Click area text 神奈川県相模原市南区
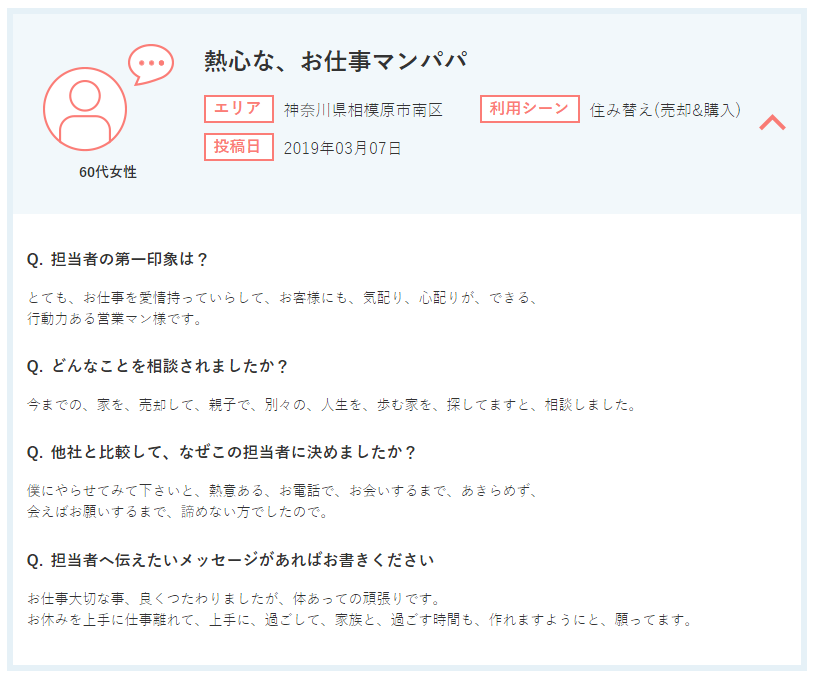 click(363, 110)
